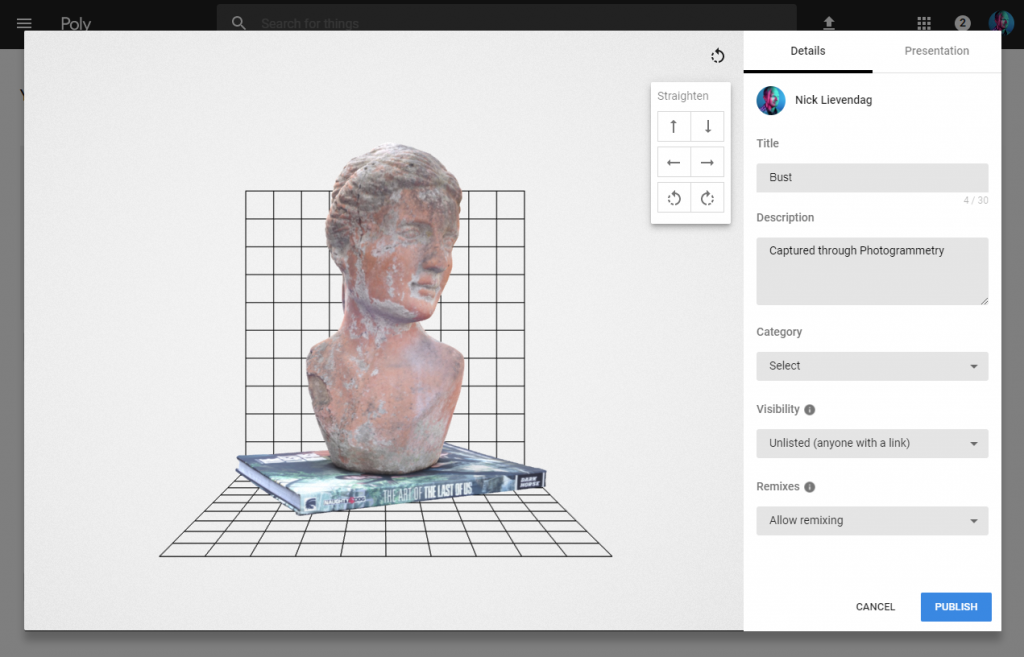The image size is (1024, 657).
Task: Open the Visibility Unlisted dropdown
Action: click(x=872, y=443)
